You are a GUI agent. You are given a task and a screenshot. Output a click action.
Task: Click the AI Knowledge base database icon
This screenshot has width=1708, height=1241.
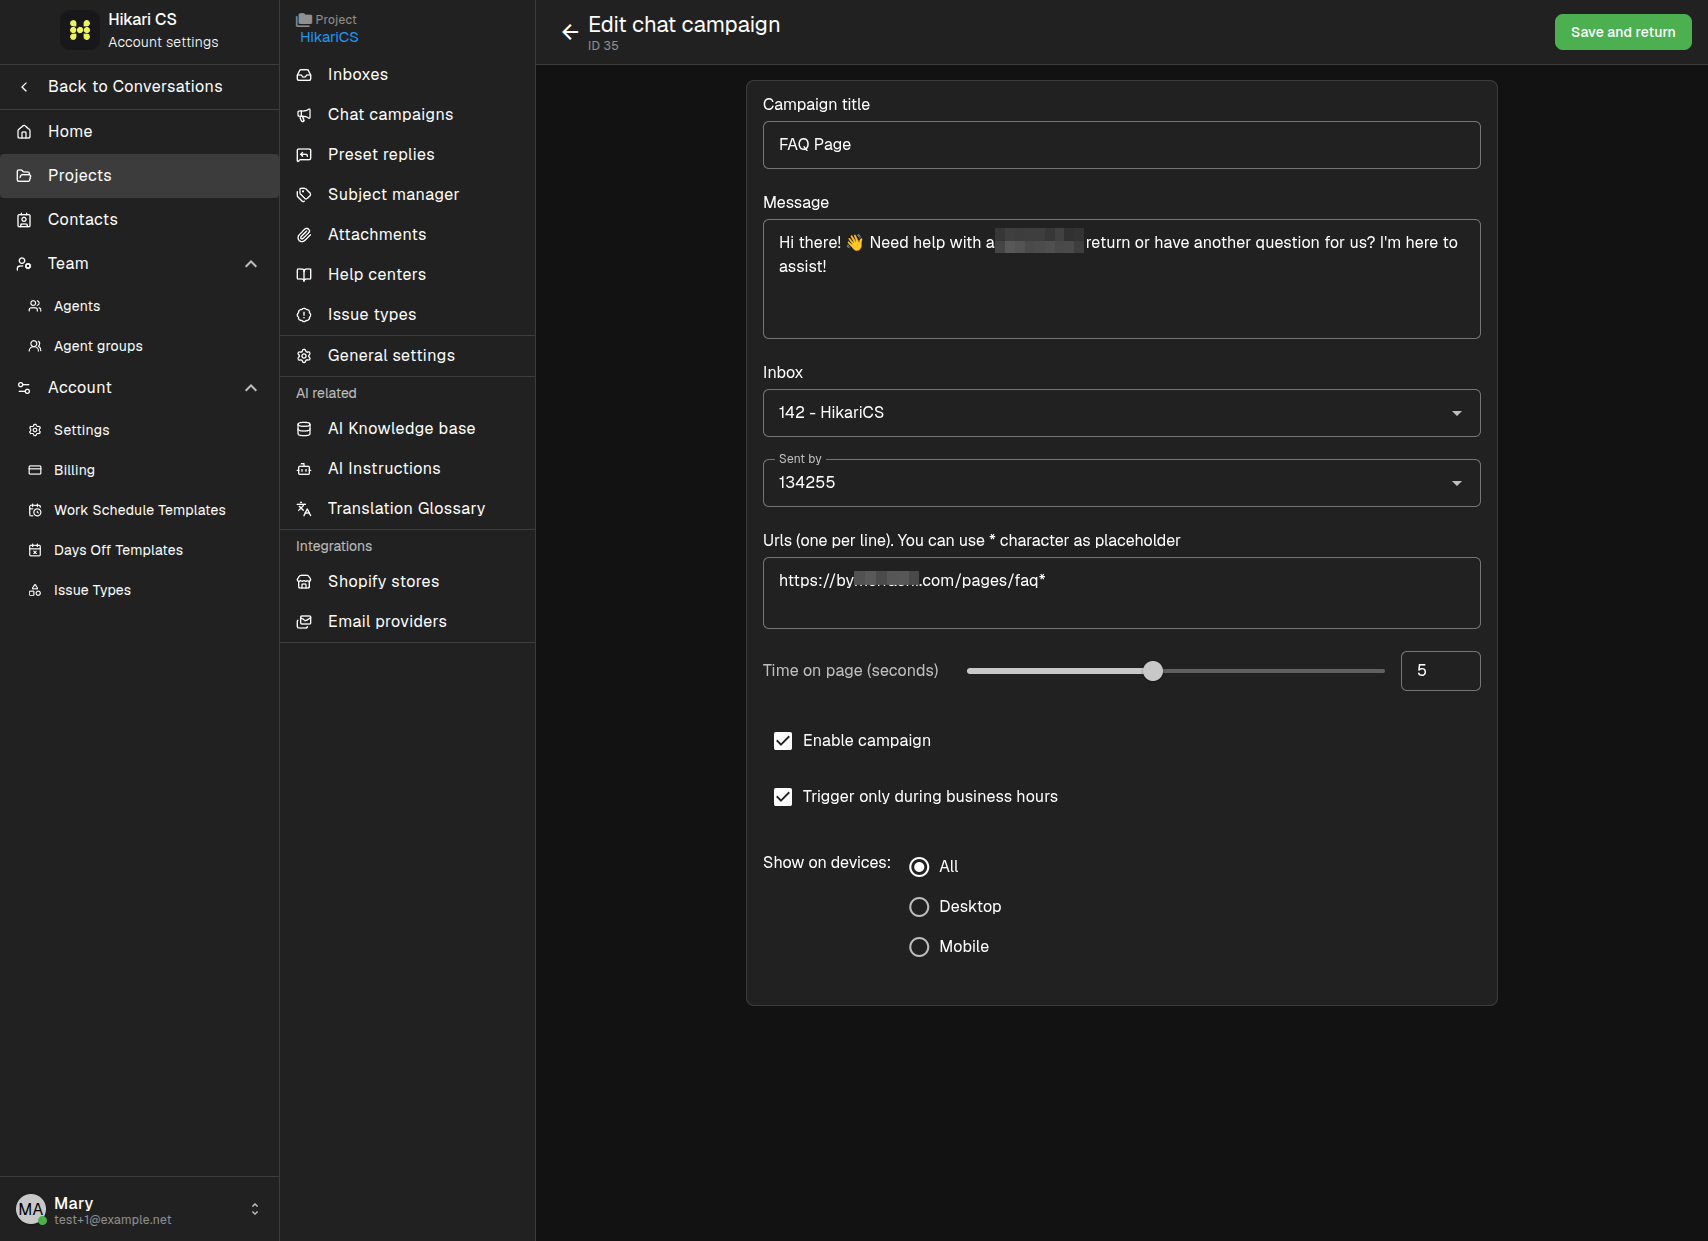pos(304,429)
